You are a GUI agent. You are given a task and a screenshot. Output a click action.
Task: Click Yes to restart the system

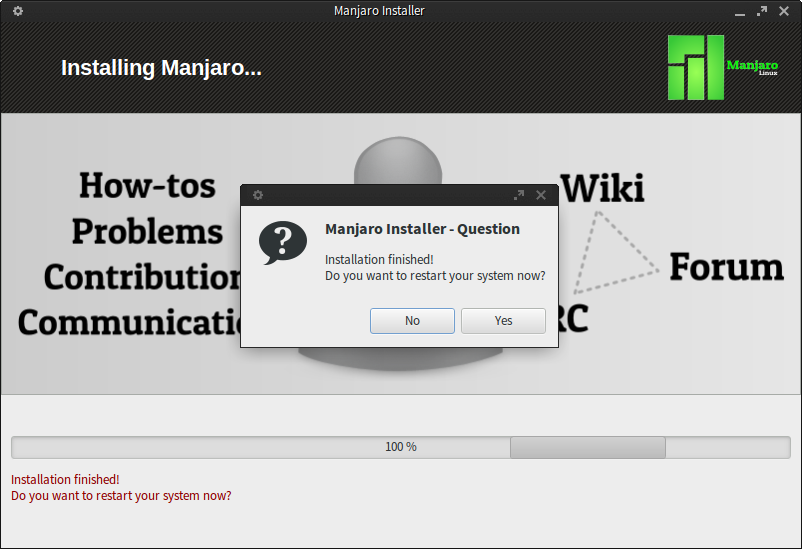(503, 321)
